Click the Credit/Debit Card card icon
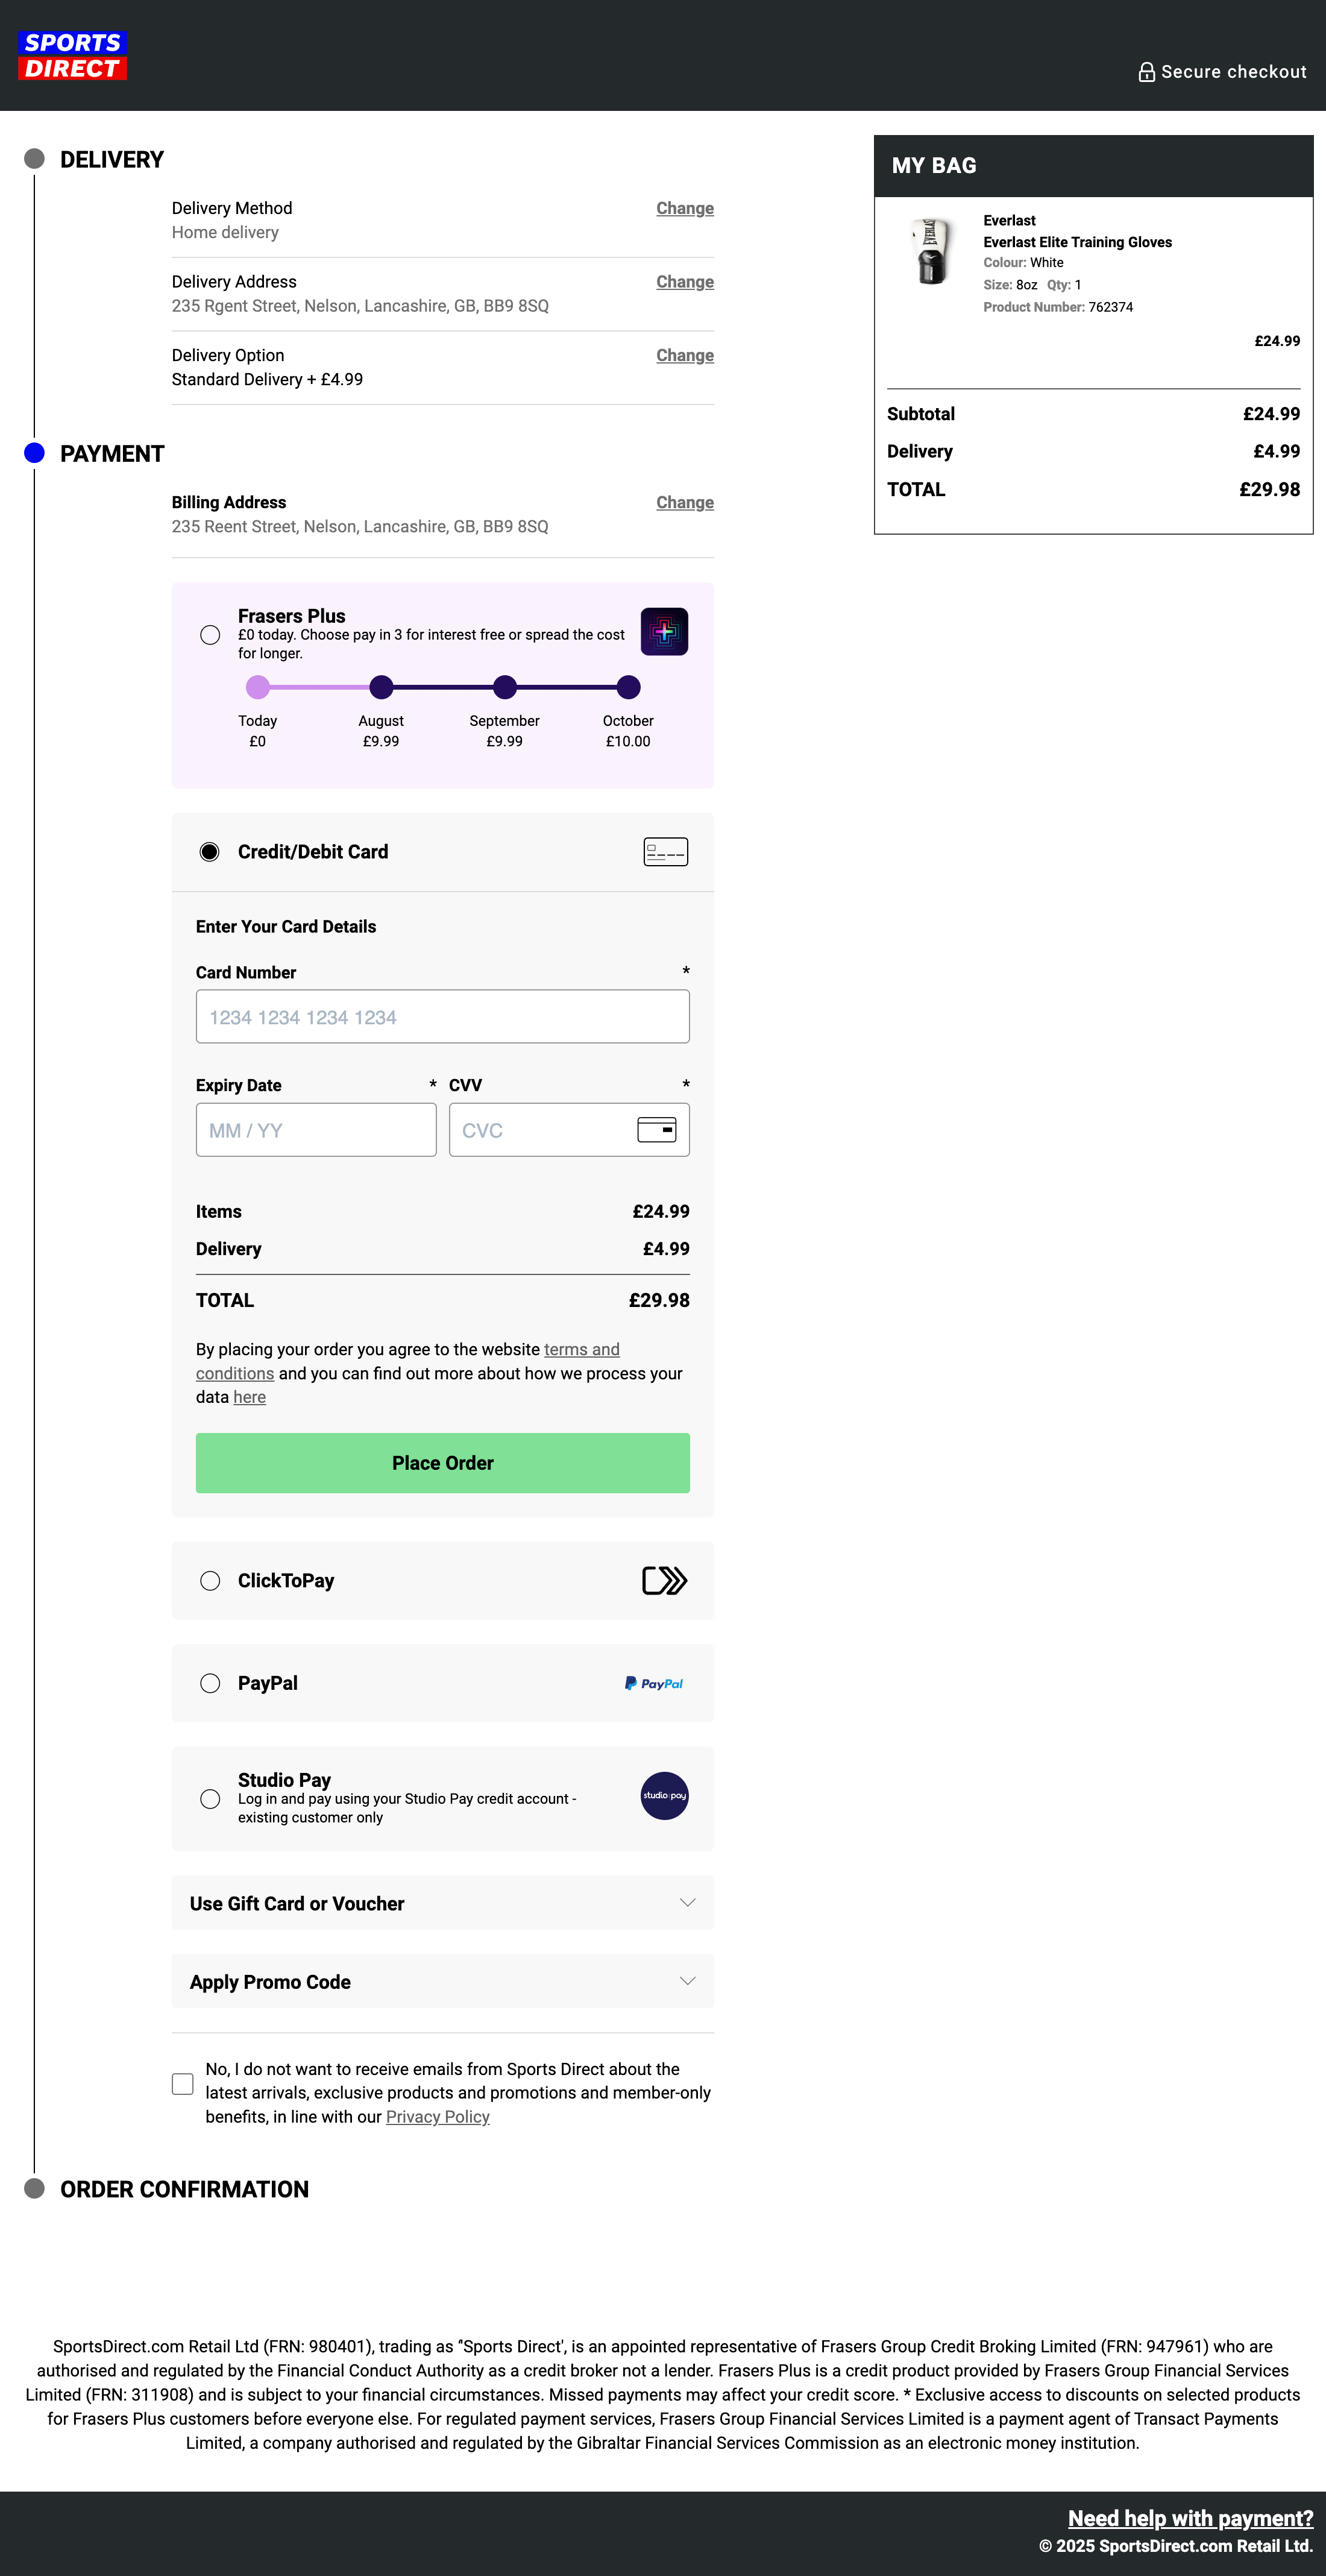 point(665,851)
